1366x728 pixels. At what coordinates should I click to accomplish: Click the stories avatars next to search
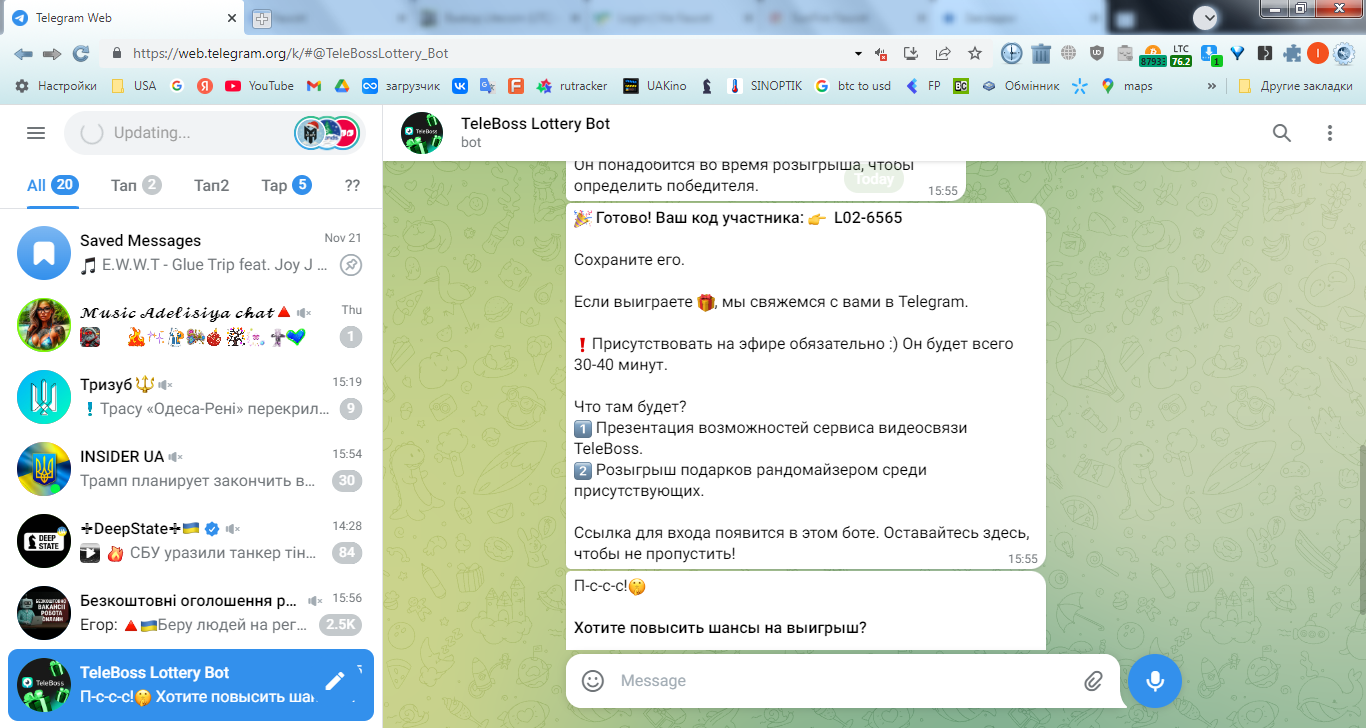tap(327, 133)
